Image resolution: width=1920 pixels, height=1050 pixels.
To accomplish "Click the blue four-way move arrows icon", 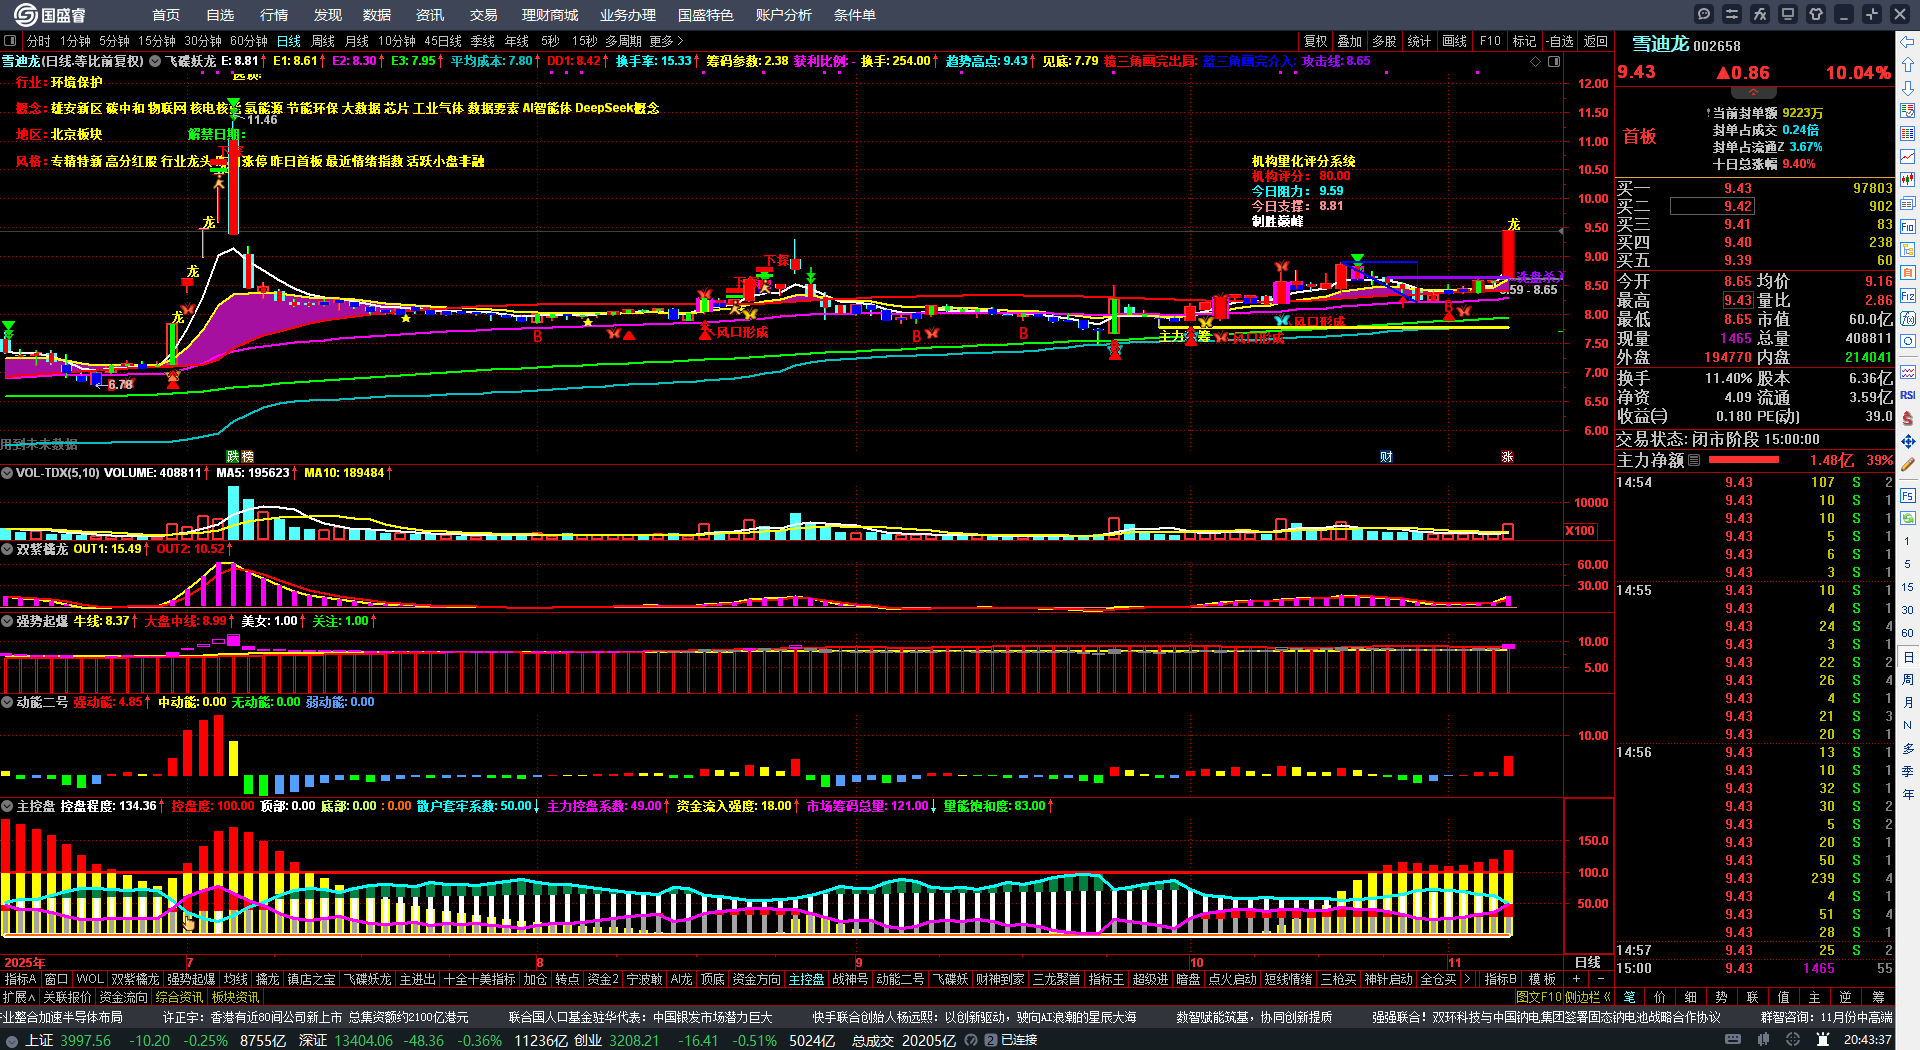I will (1908, 441).
